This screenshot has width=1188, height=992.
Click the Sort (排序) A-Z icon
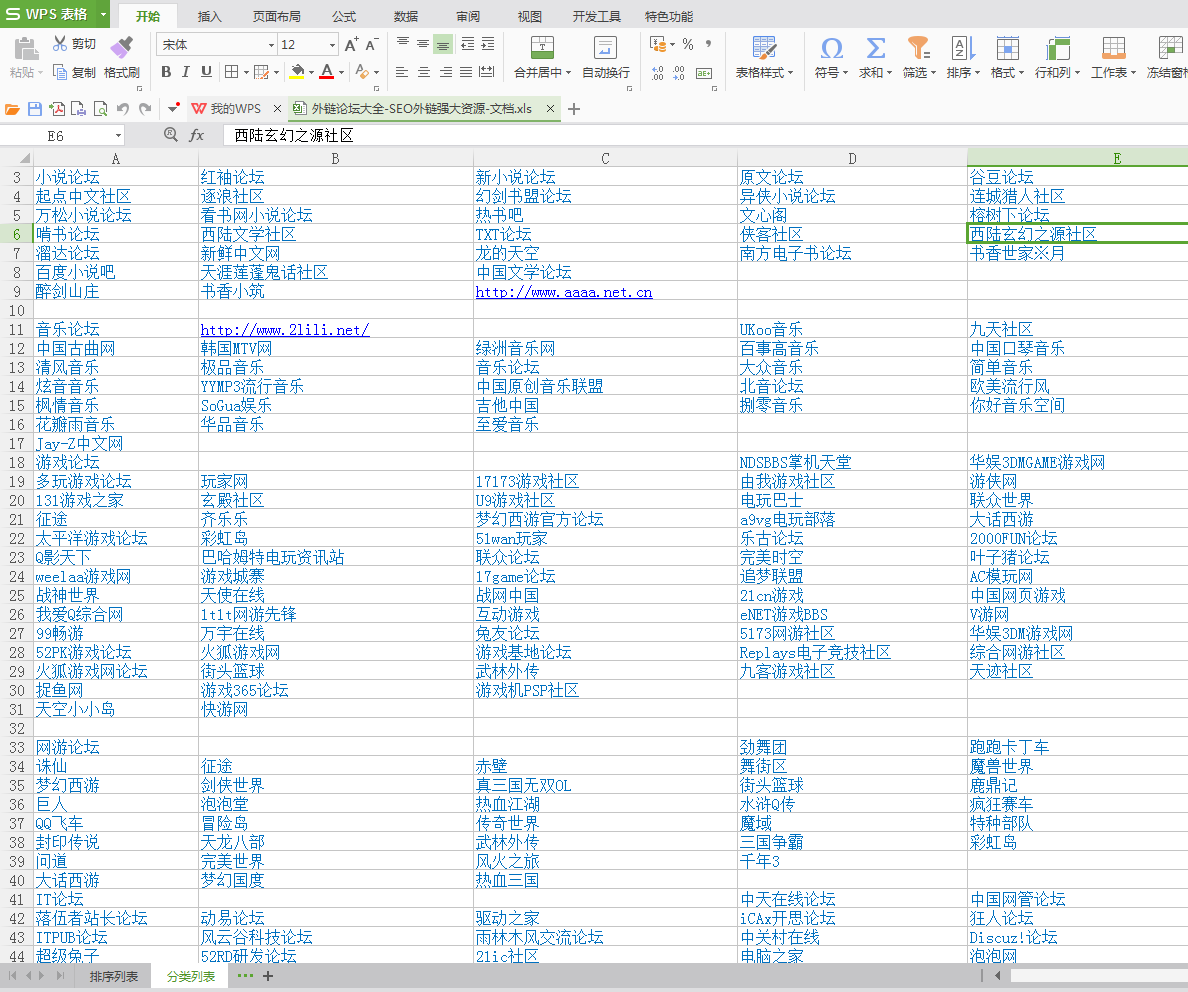click(x=963, y=49)
